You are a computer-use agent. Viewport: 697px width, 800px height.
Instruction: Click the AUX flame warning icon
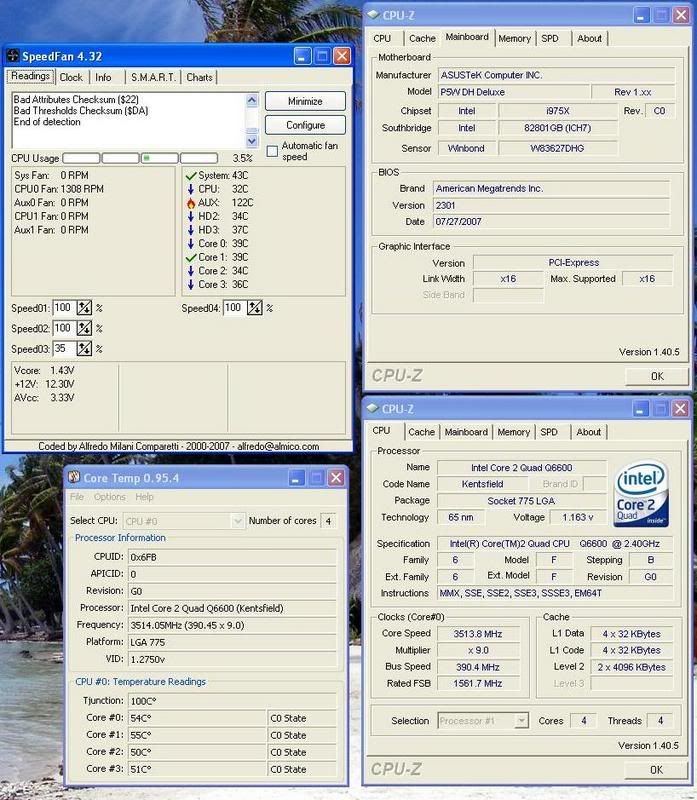click(x=191, y=203)
